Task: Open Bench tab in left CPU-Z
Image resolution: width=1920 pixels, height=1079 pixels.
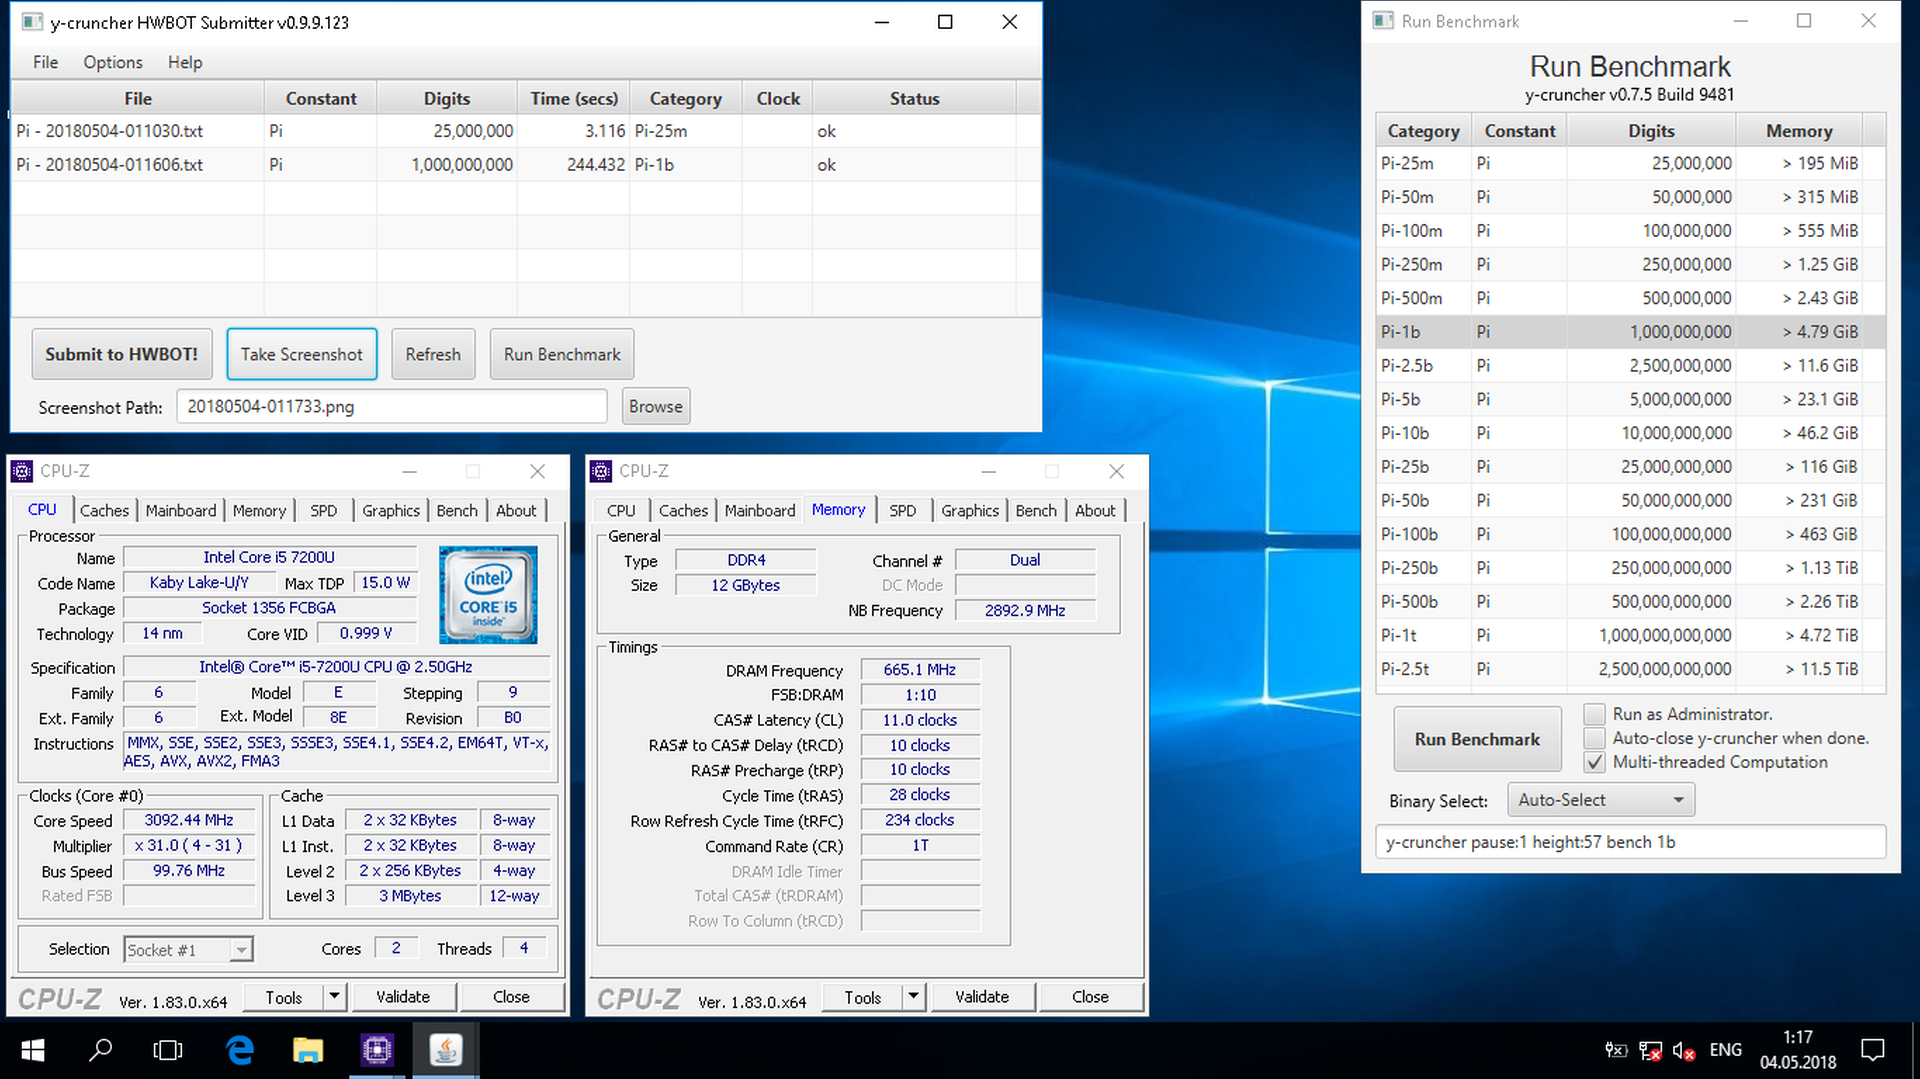Action: tap(457, 510)
